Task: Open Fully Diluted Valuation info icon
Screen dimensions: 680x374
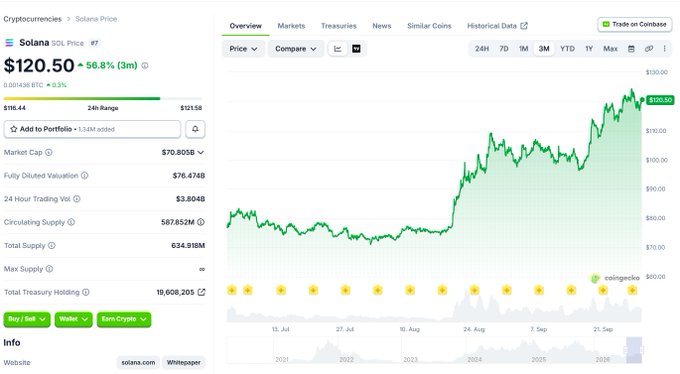Action: [85, 176]
